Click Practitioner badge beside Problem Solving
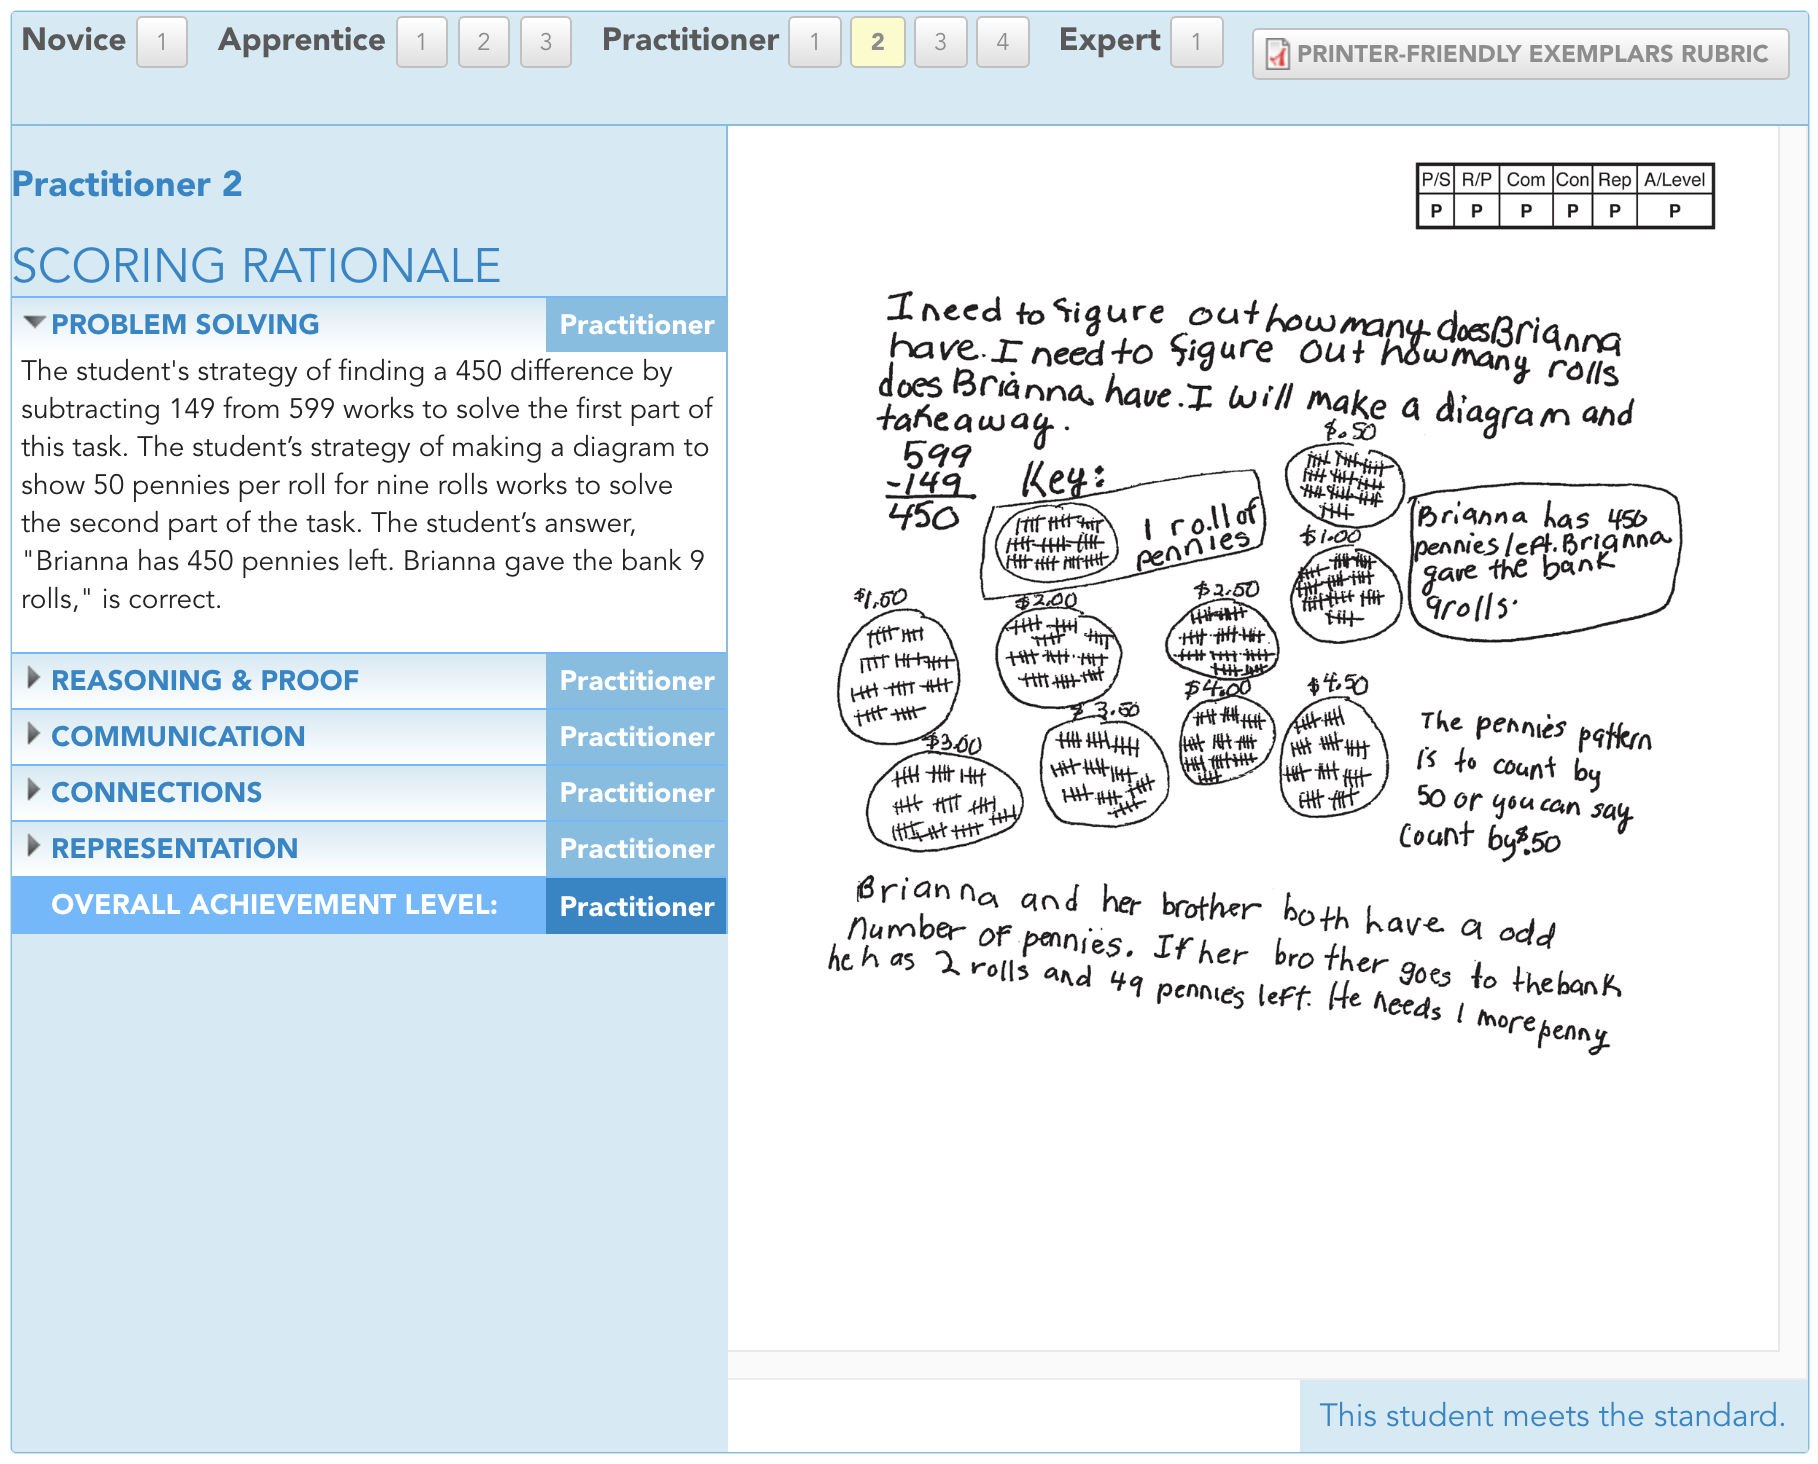1818x1464 pixels. tap(636, 324)
